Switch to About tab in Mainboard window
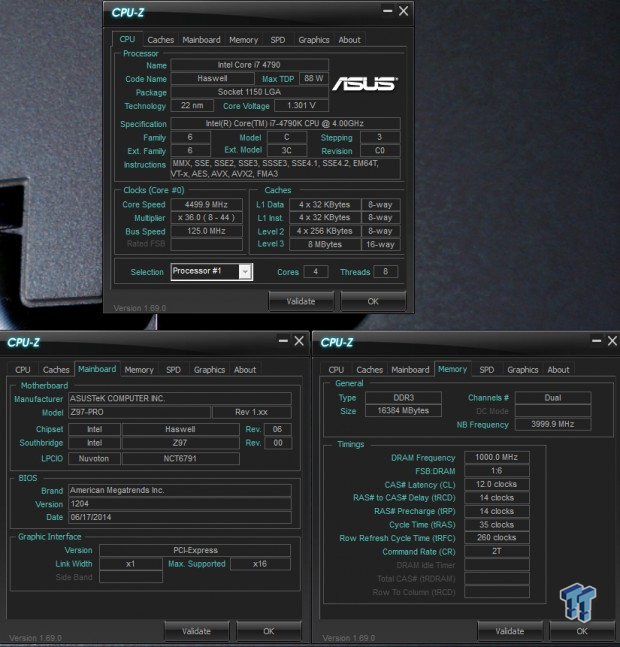Image resolution: width=620 pixels, height=647 pixels. pos(245,370)
